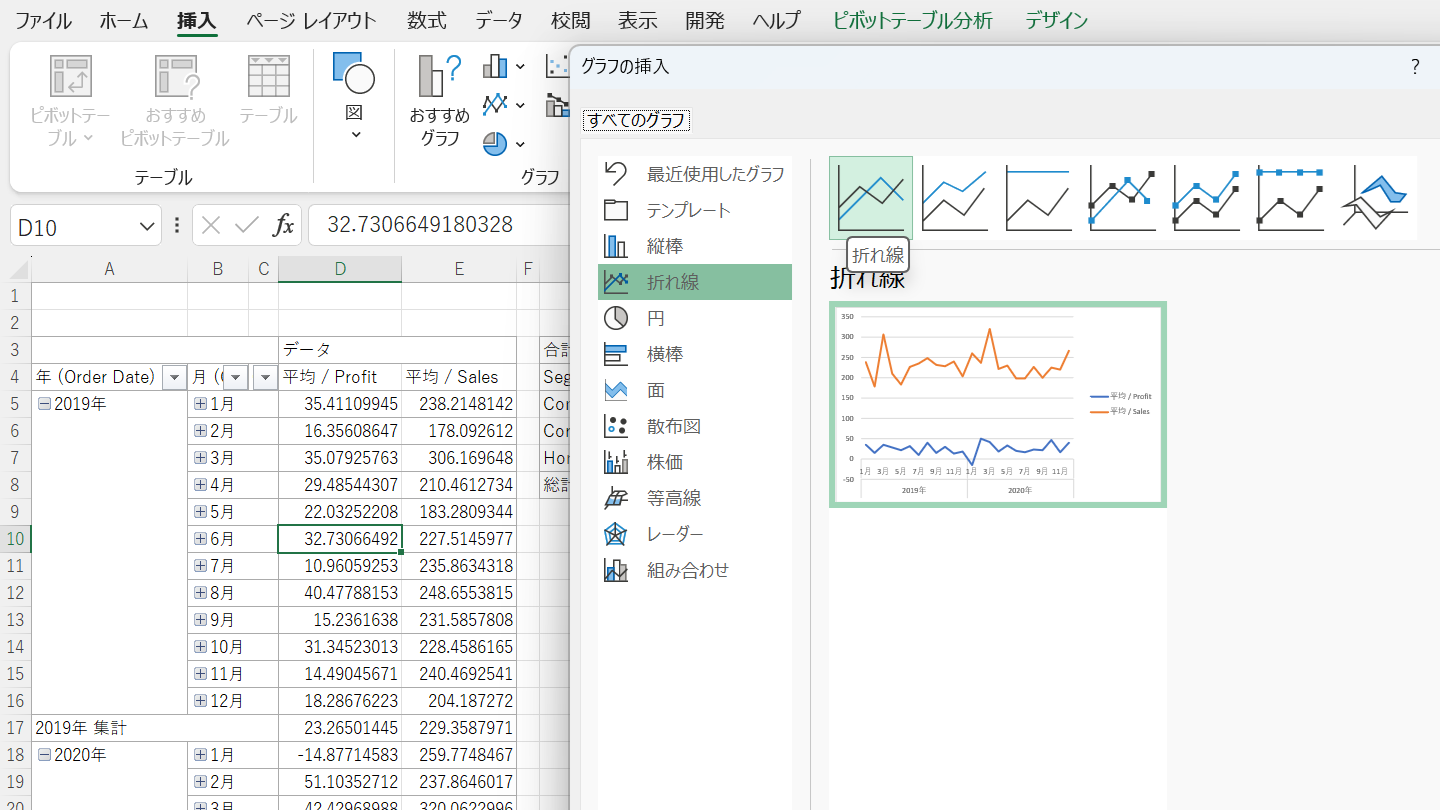Select the 100% stacked markers line icon
The image size is (1440, 810).
point(1291,197)
